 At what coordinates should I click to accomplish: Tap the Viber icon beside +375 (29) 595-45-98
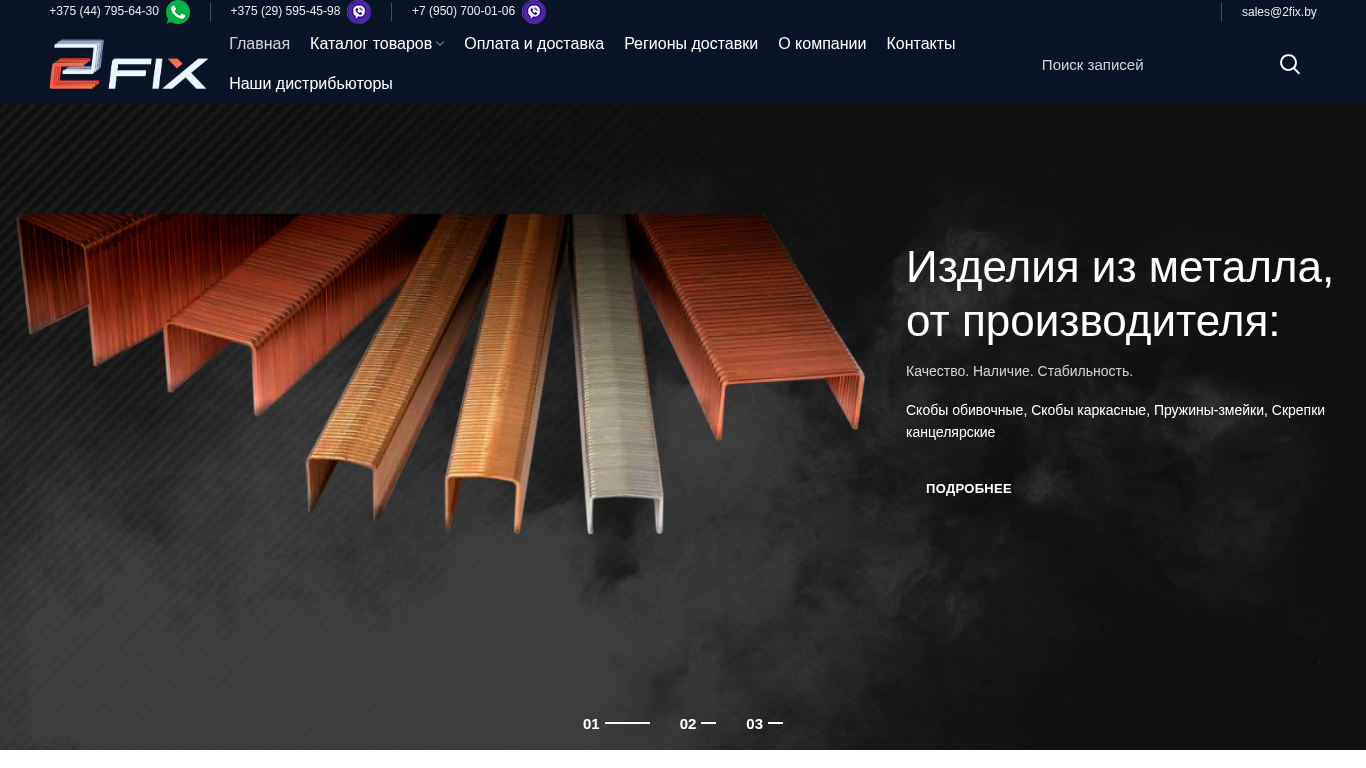pos(359,12)
